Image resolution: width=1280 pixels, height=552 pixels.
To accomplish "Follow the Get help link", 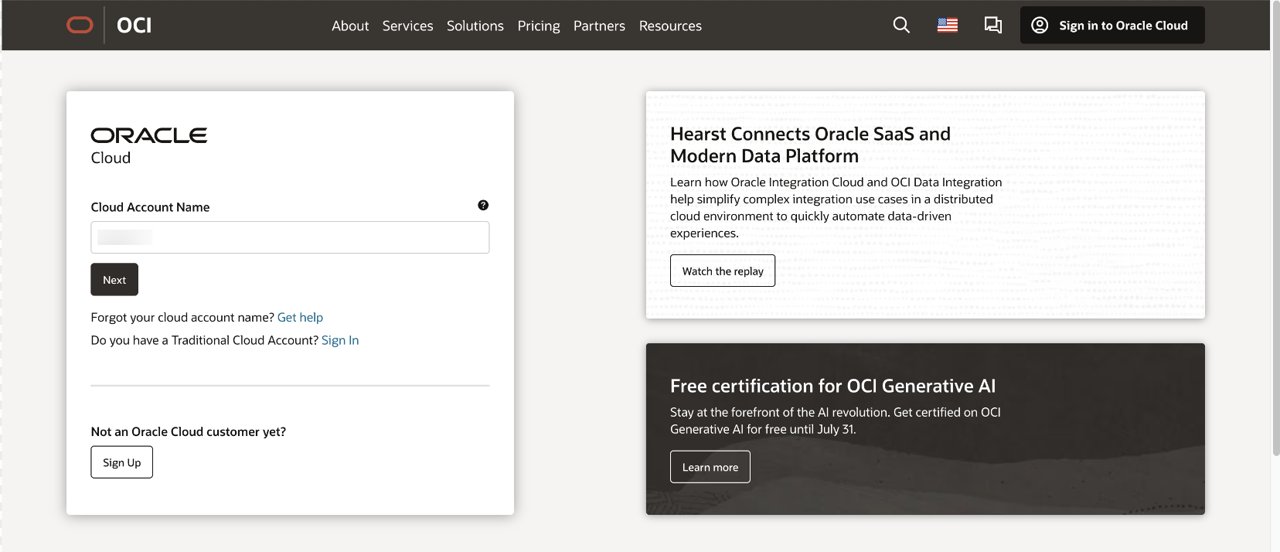I will coord(300,317).
